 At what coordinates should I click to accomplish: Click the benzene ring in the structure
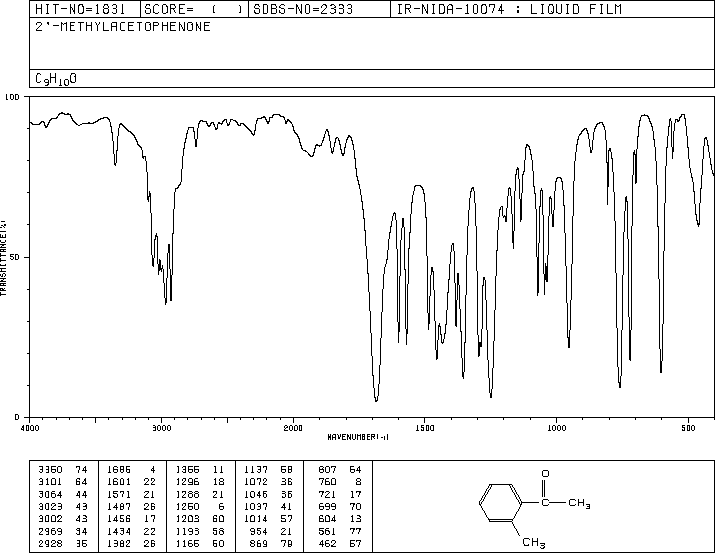[x=501, y=503]
